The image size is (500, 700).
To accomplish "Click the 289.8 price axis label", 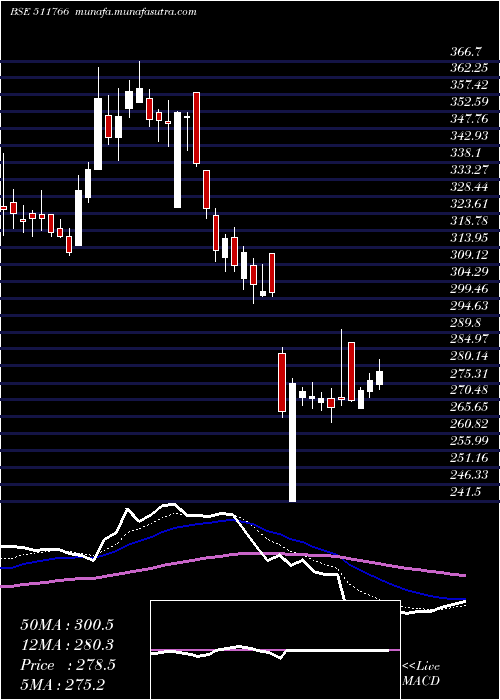I will 465,323.
